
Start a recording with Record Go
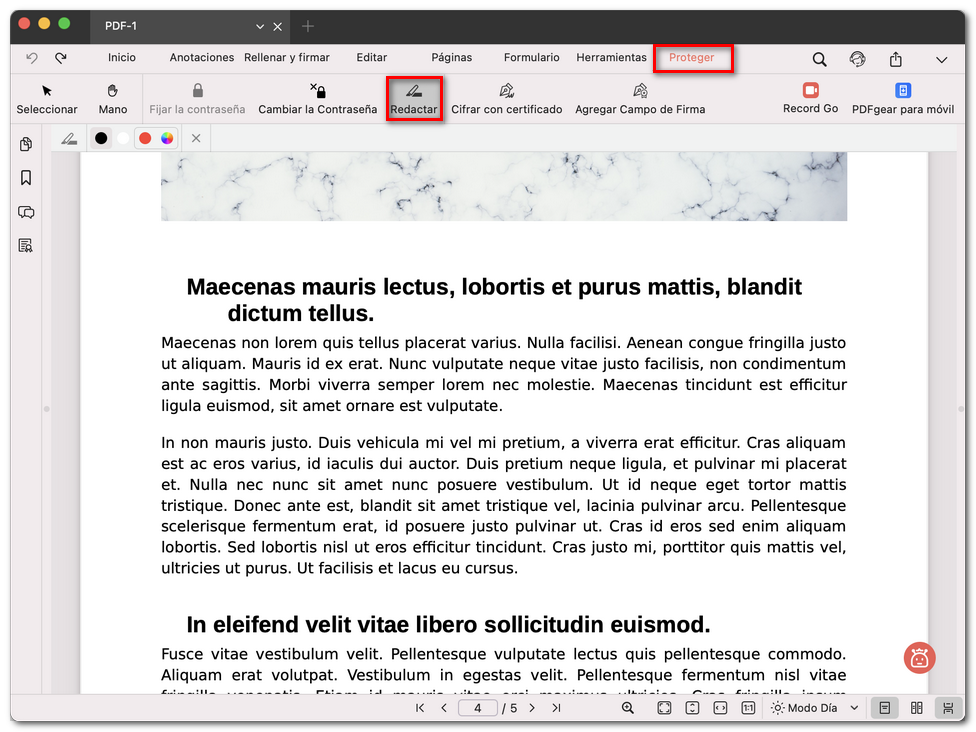(x=810, y=97)
